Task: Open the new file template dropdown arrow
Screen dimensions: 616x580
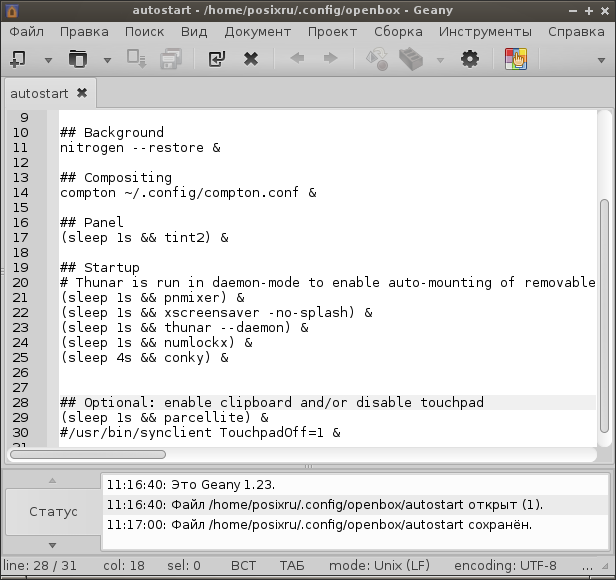Action: point(48,60)
